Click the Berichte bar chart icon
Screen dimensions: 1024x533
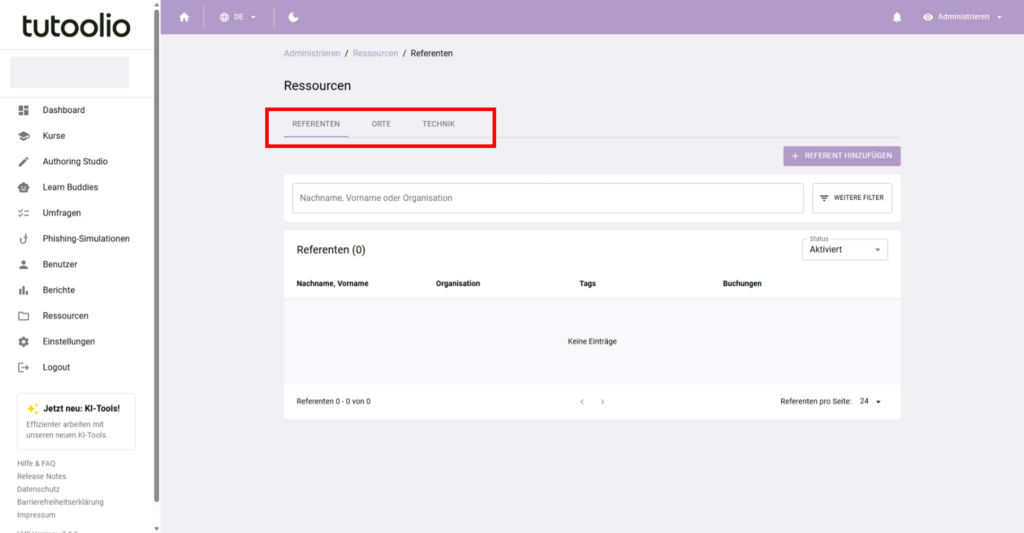(24, 290)
